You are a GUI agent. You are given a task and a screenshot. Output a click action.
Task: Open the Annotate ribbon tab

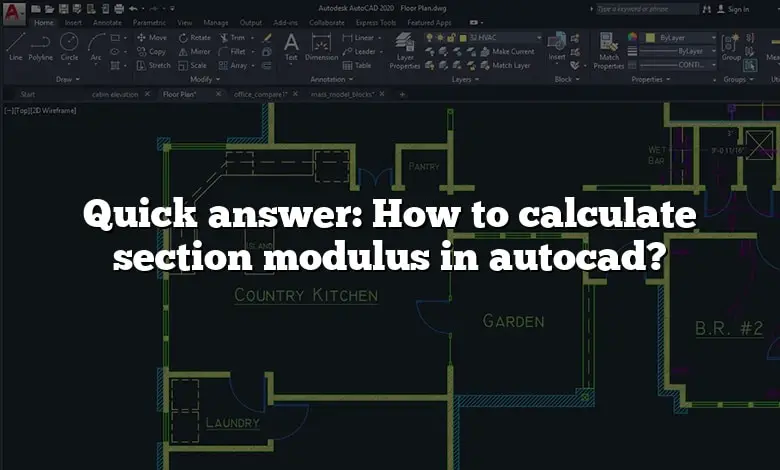(107, 22)
